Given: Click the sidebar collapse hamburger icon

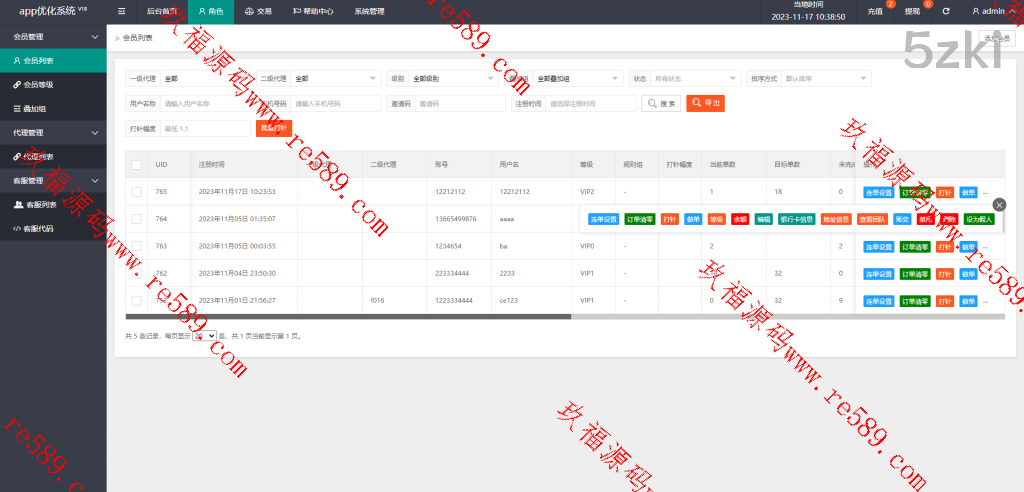Looking at the screenshot, I should [x=122, y=11].
